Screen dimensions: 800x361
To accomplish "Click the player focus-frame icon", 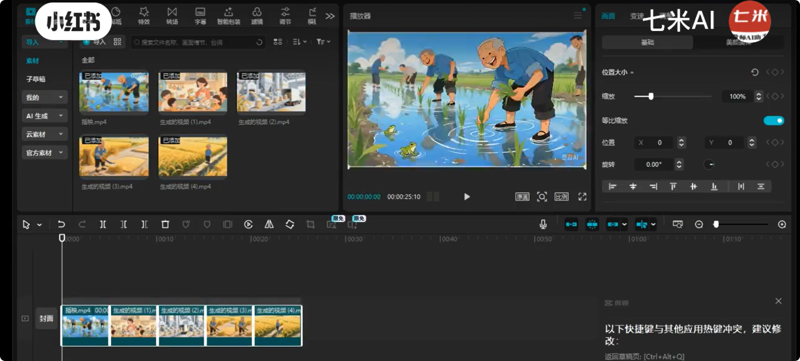I will (x=542, y=196).
